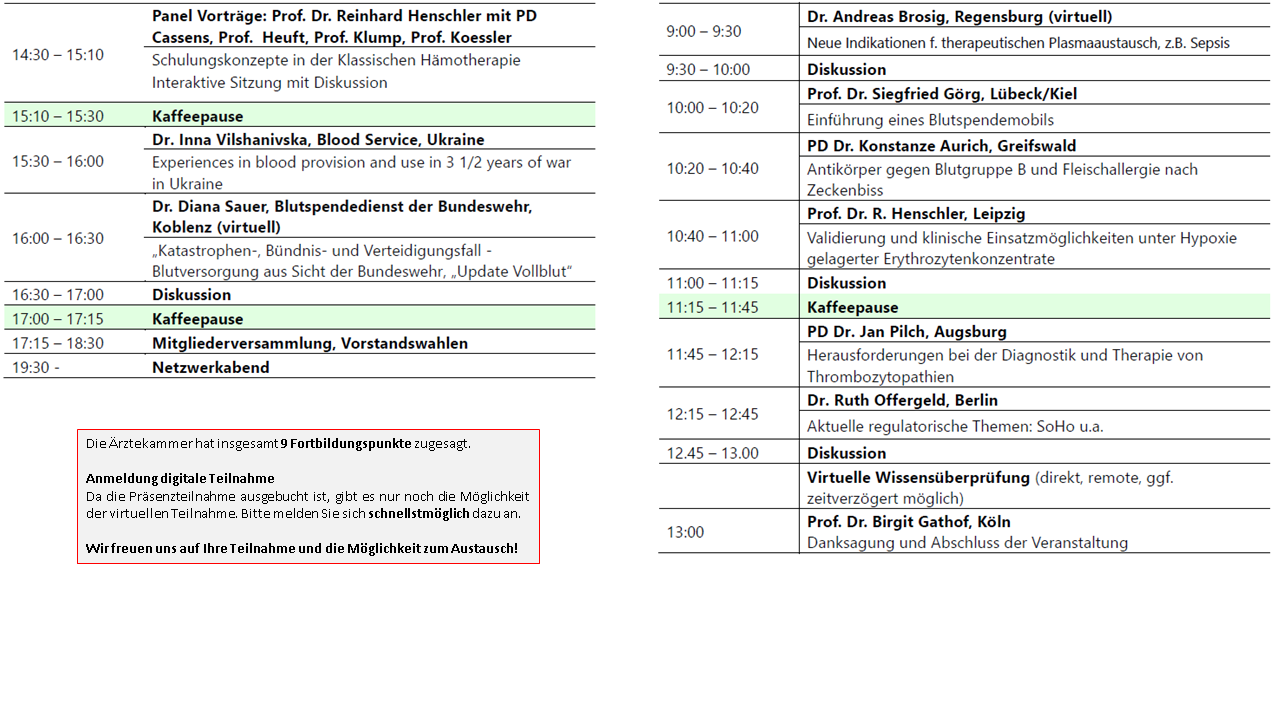Select the 16:30 – 17:00 Diskussion row

coord(192,294)
